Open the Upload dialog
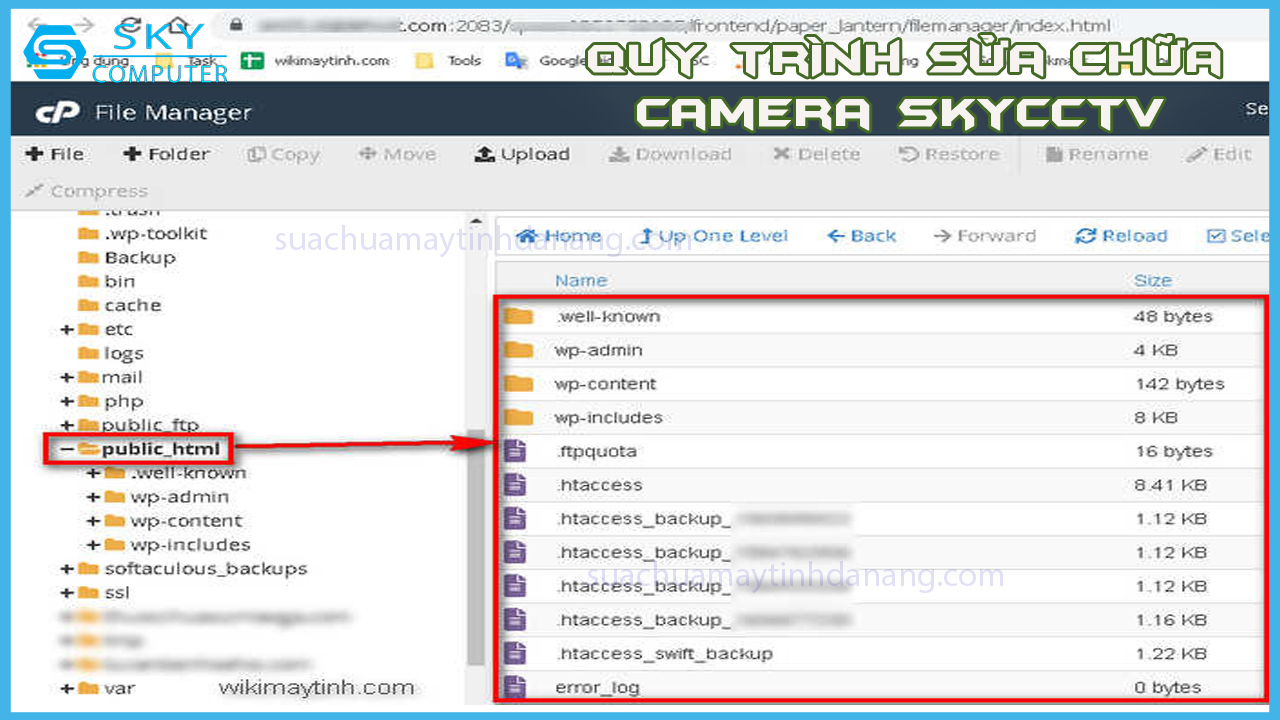 click(x=522, y=154)
